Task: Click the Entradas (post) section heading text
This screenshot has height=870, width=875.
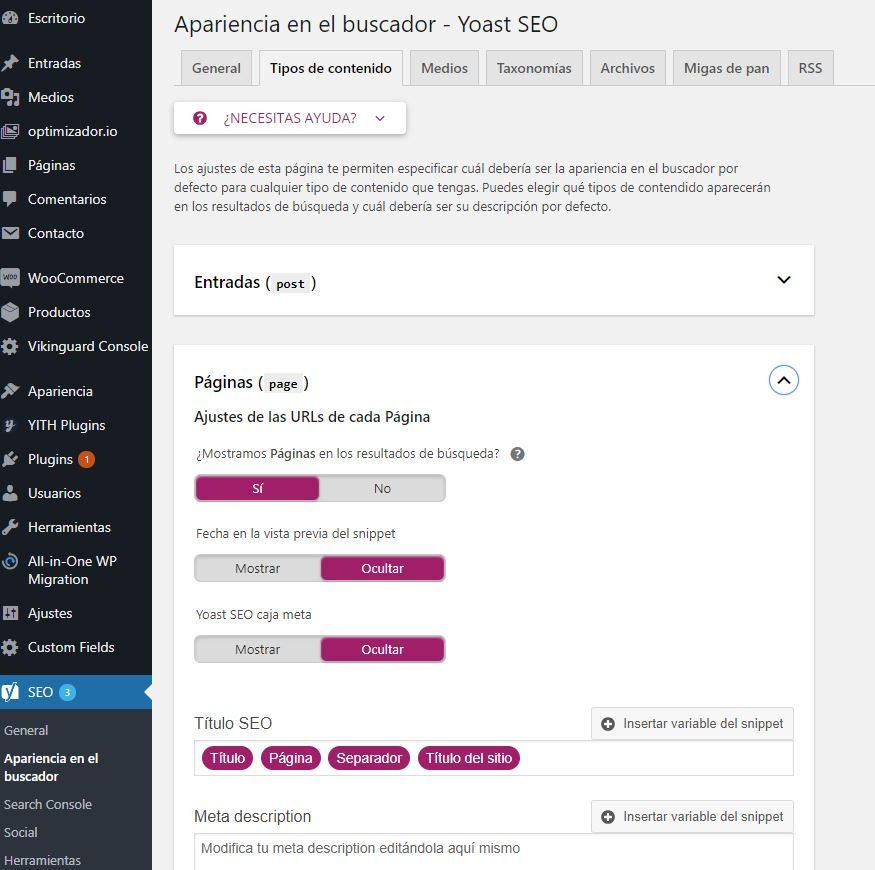Action: (x=255, y=282)
